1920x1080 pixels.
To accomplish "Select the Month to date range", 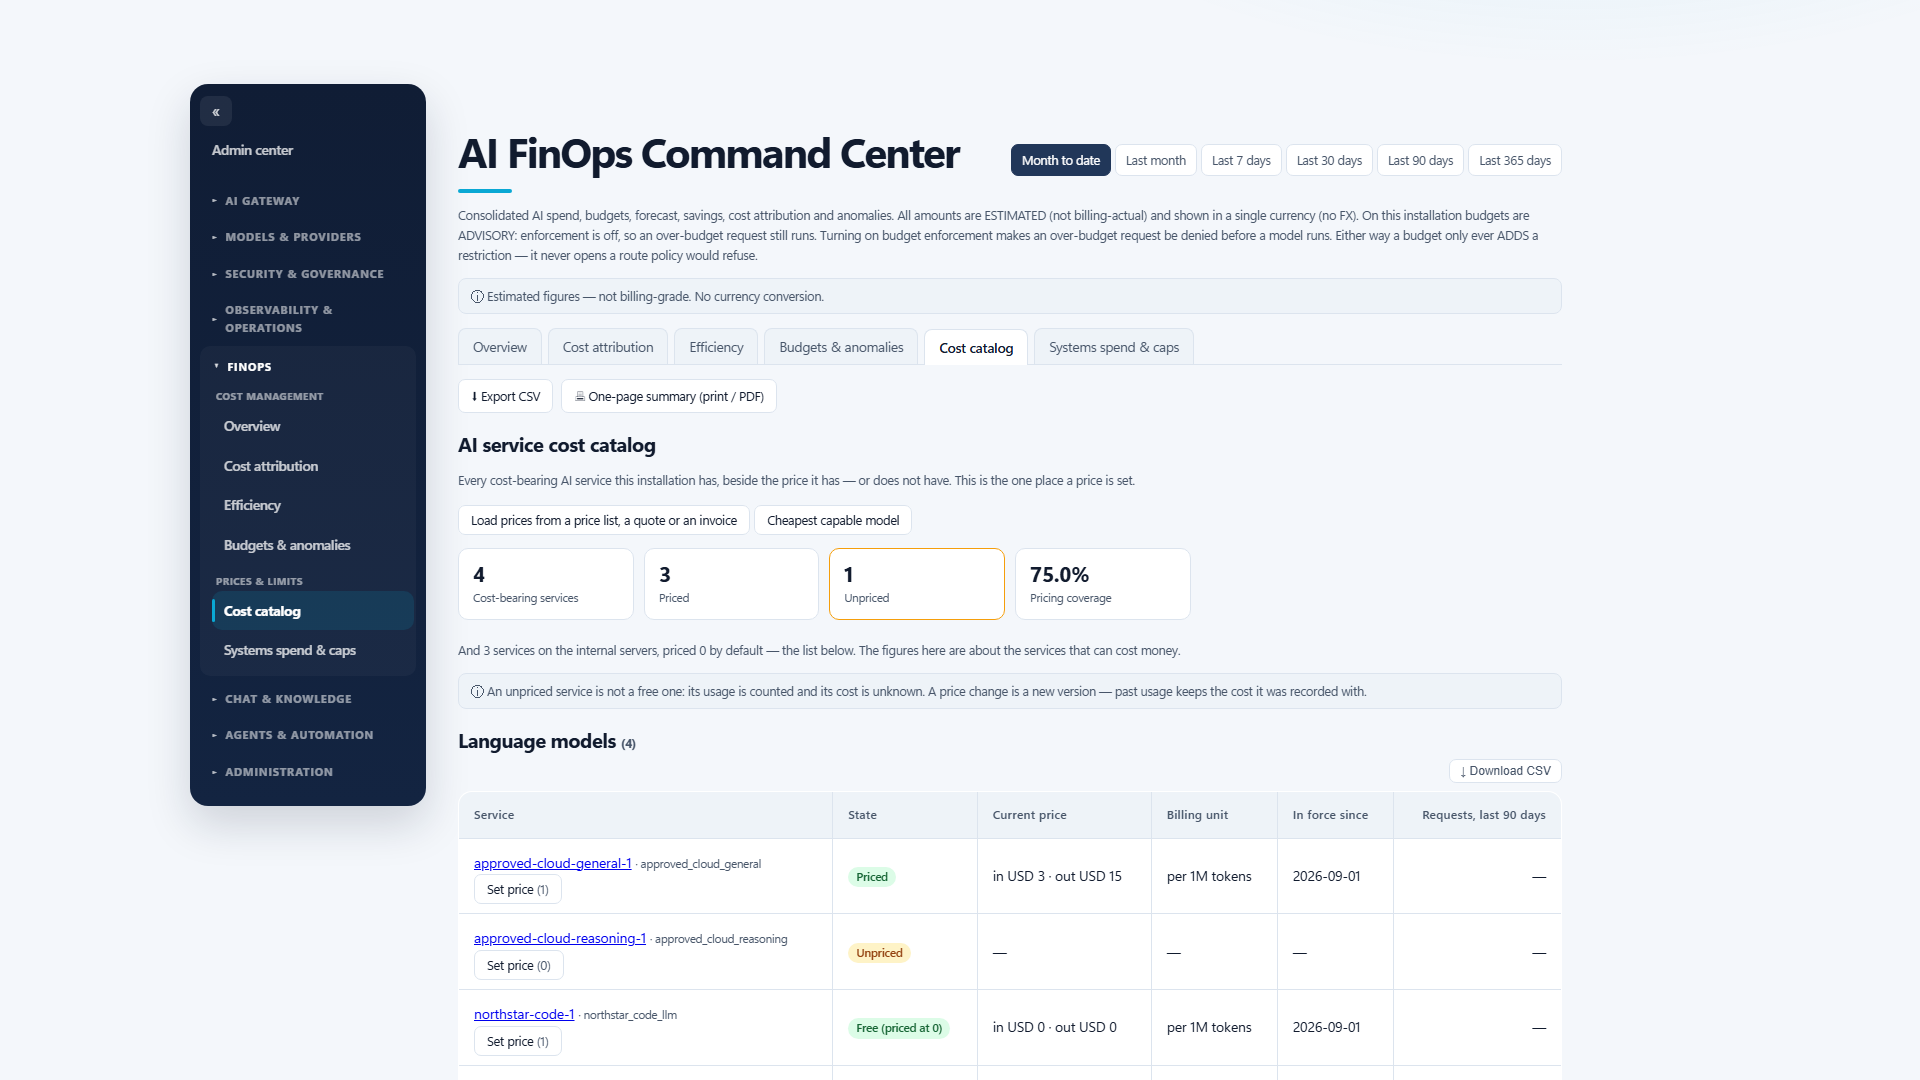I will (1061, 160).
